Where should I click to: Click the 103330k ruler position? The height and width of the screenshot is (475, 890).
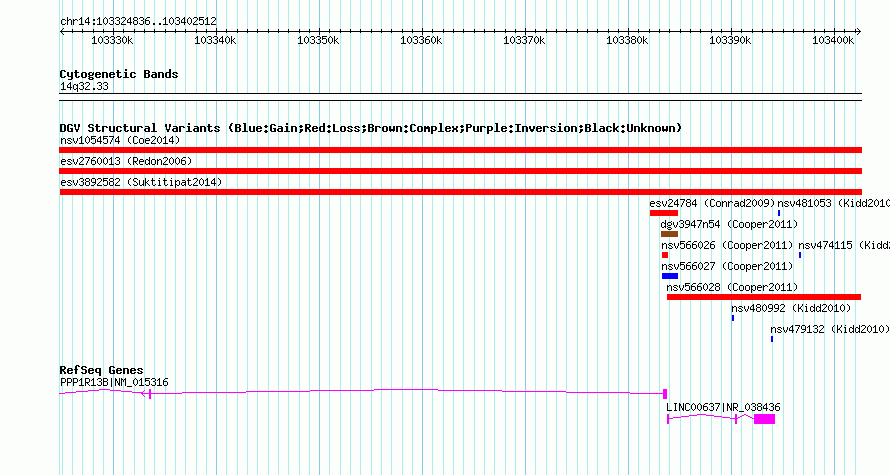(112, 40)
